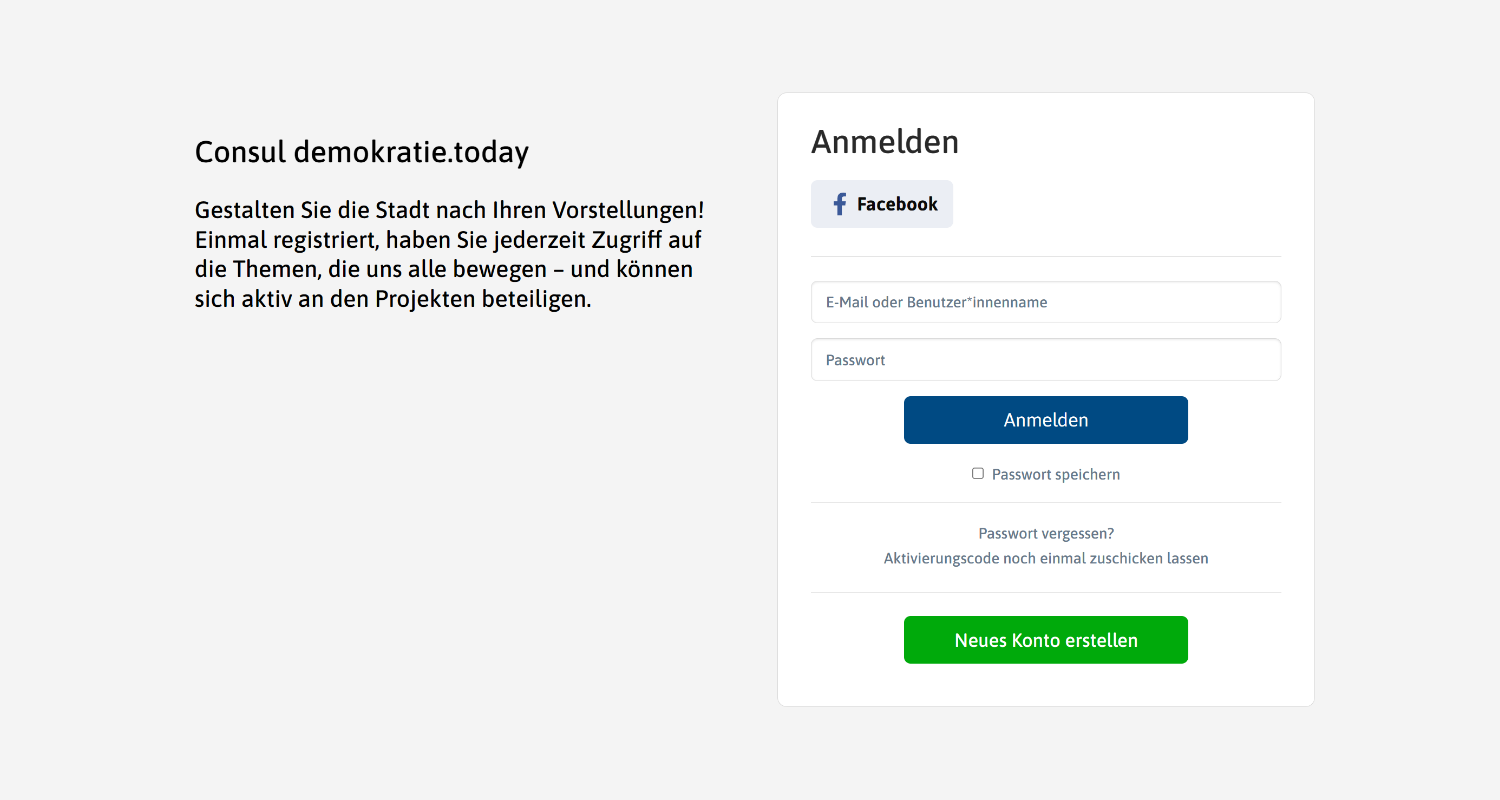Click into the Passwort input field
This screenshot has height=800, width=1500.
[x=1045, y=360]
